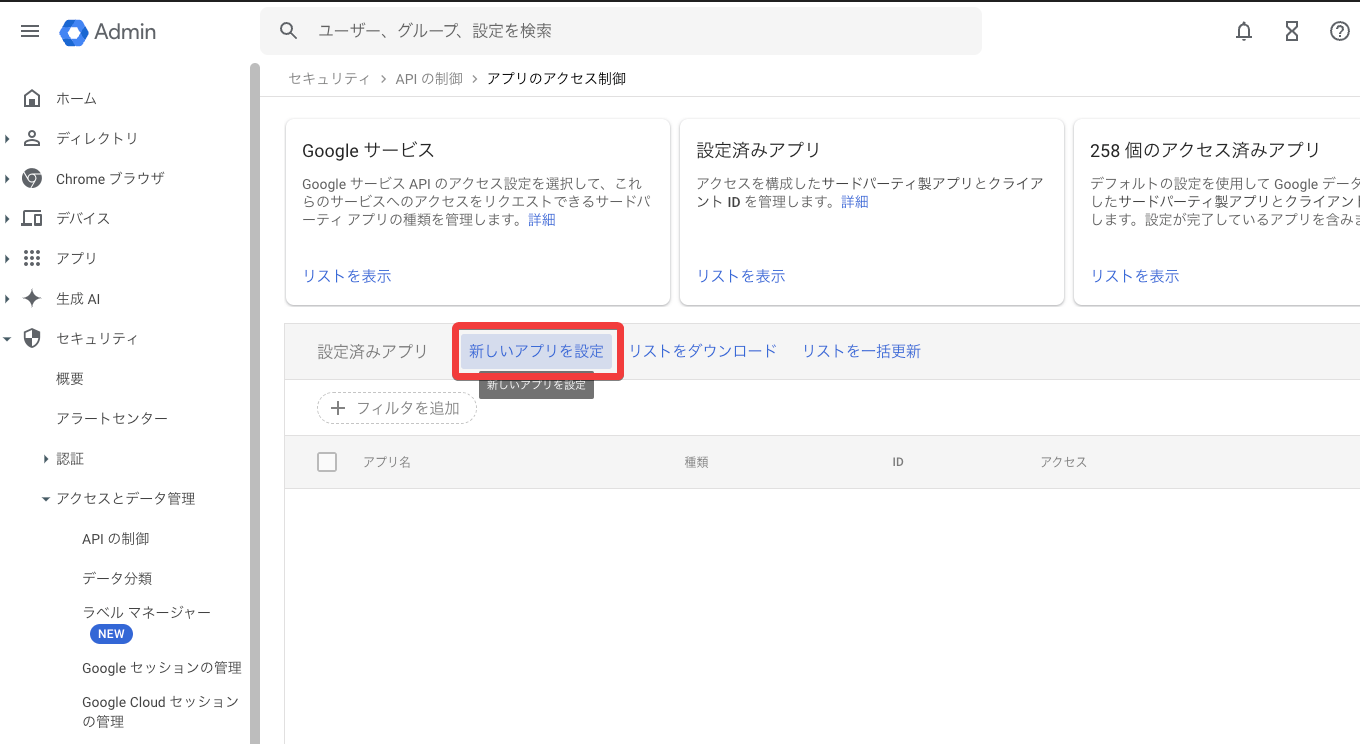The width and height of the screenshot is (1360, 744).
Task: Click the Directory person icon
Action: (x=32, y=138)
